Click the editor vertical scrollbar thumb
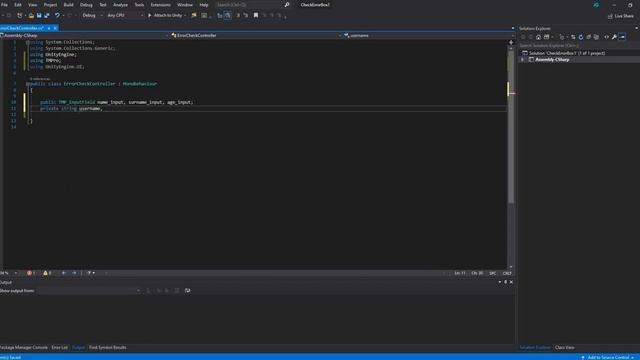This screenshot has width=640, height=360. pos(511,127)
